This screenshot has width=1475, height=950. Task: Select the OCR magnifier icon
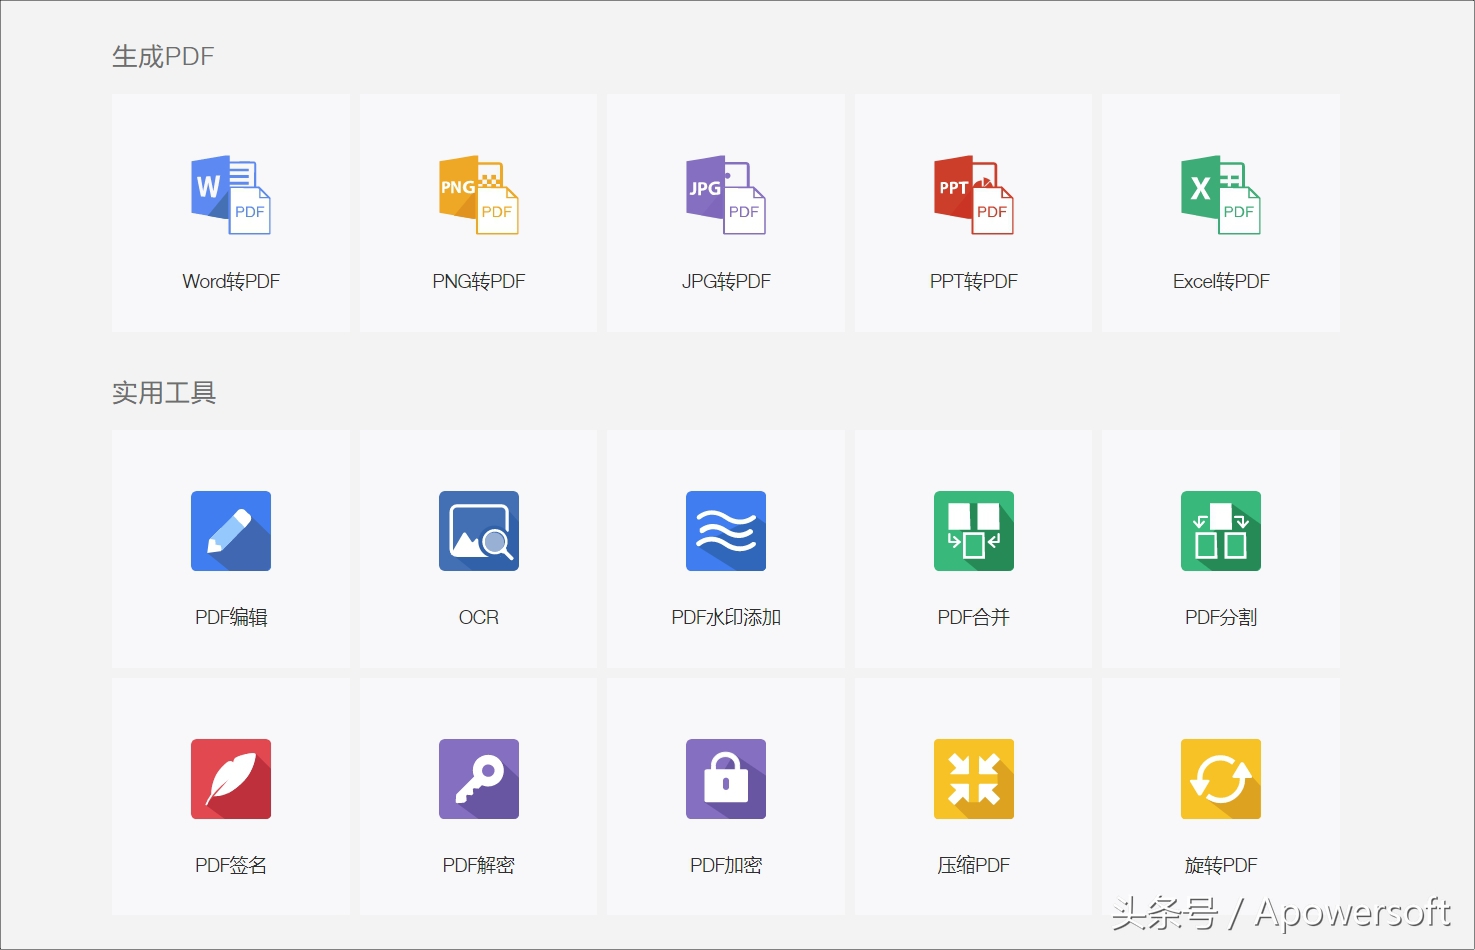click(x=478, y=531)
